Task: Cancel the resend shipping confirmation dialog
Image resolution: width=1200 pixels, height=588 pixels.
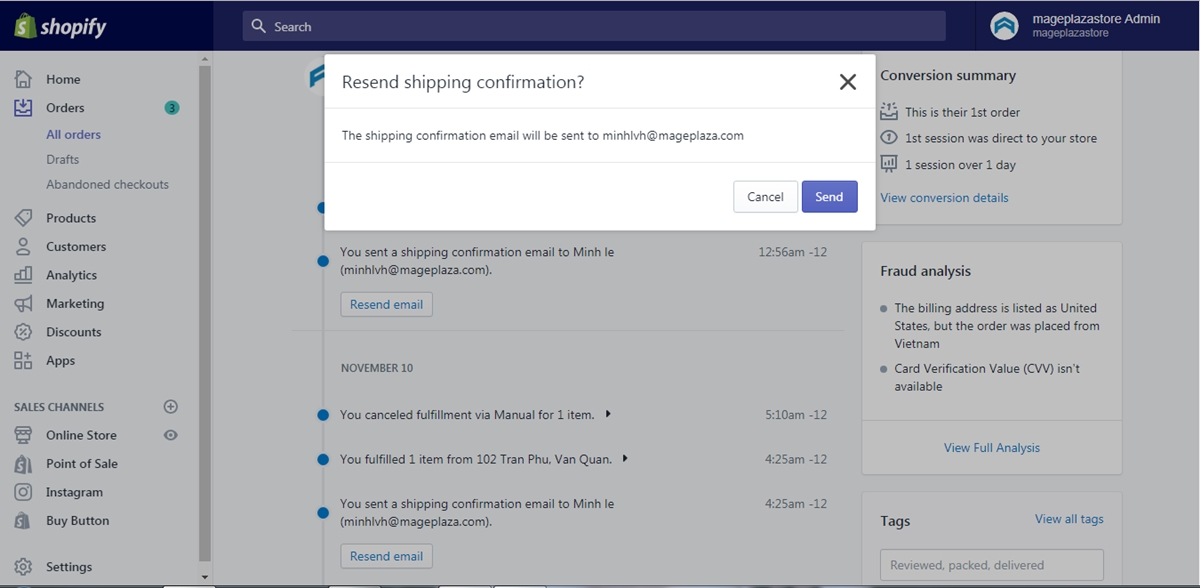Action: point(765,197)
